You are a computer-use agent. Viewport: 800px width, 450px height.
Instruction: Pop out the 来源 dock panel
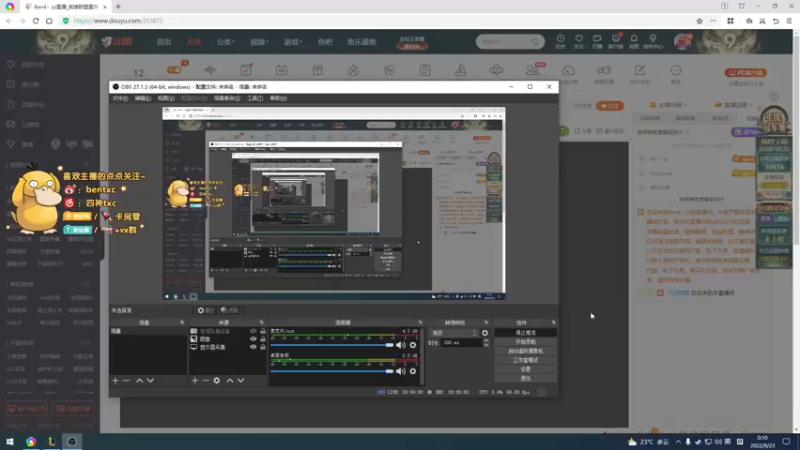262,322
